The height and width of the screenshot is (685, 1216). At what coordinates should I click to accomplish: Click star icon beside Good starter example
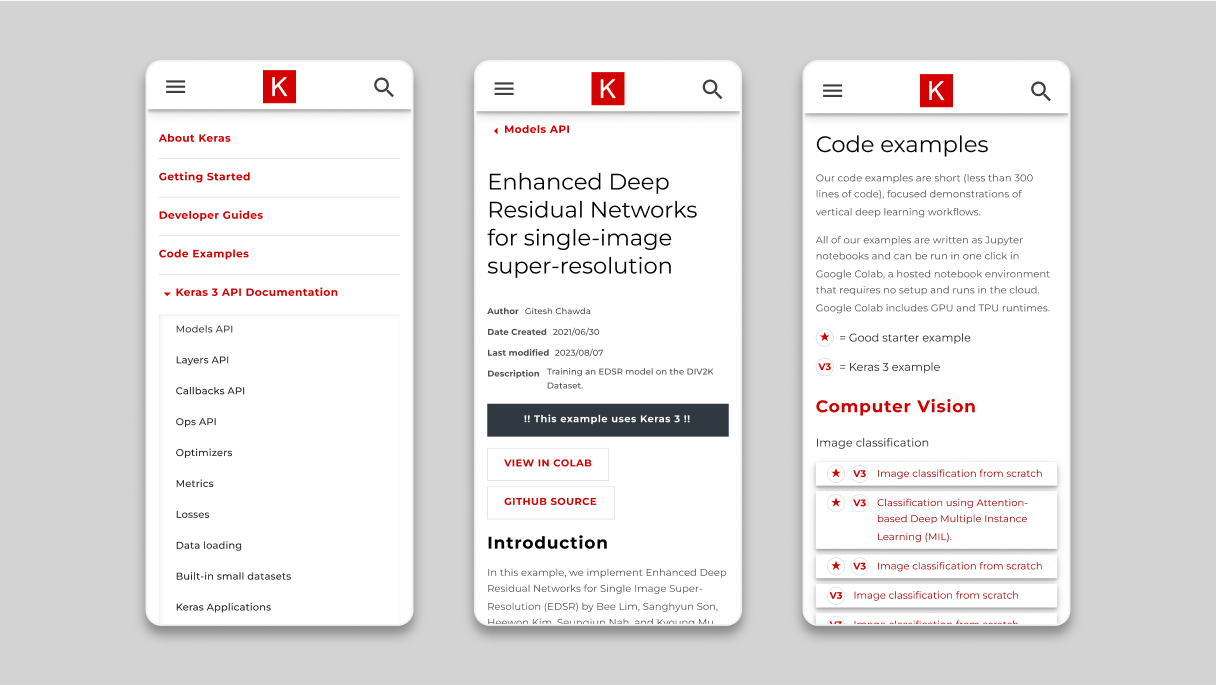tap(825, 337)
